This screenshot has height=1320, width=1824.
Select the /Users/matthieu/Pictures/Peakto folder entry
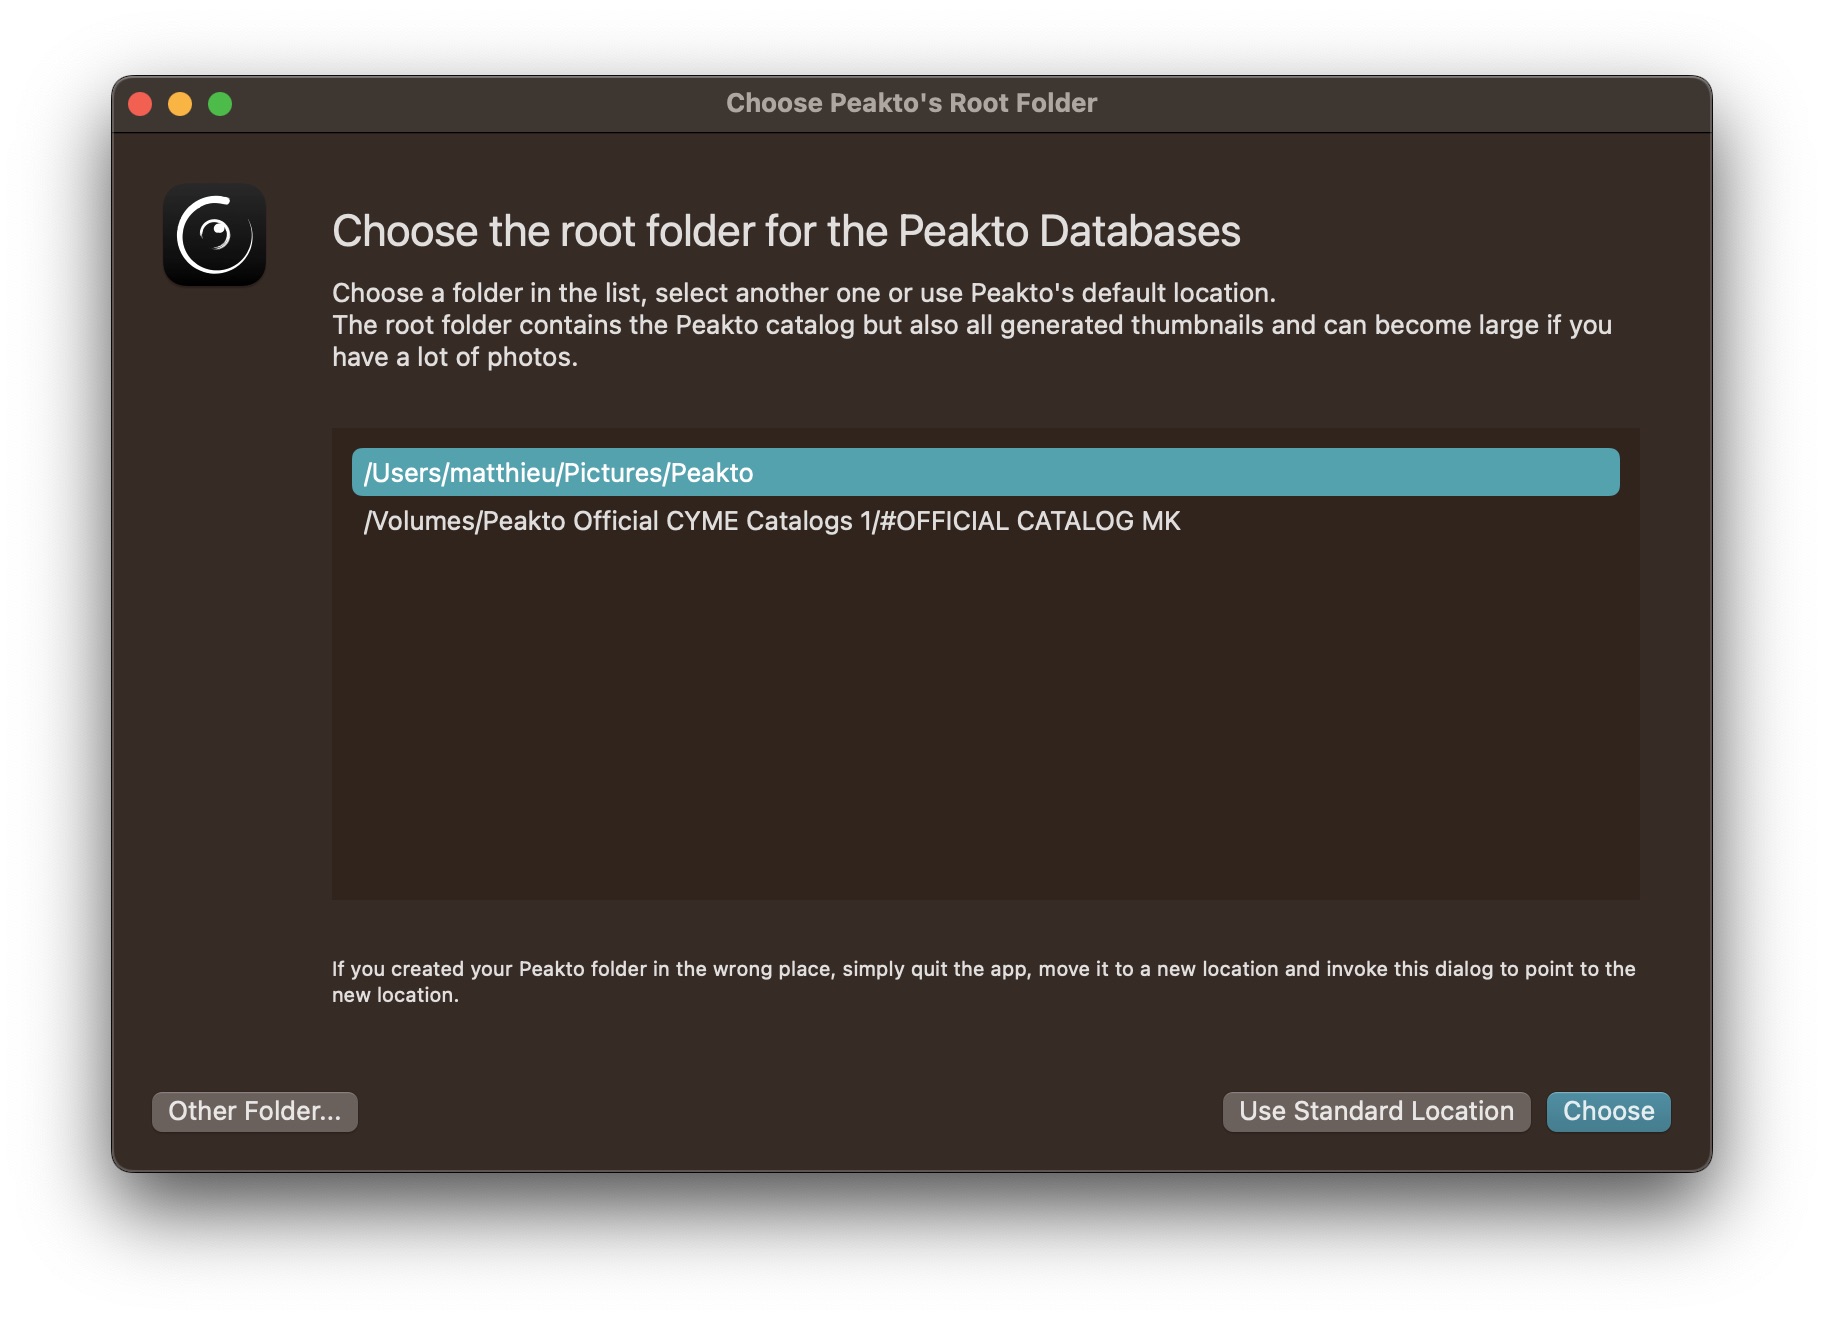coord(985,472)
